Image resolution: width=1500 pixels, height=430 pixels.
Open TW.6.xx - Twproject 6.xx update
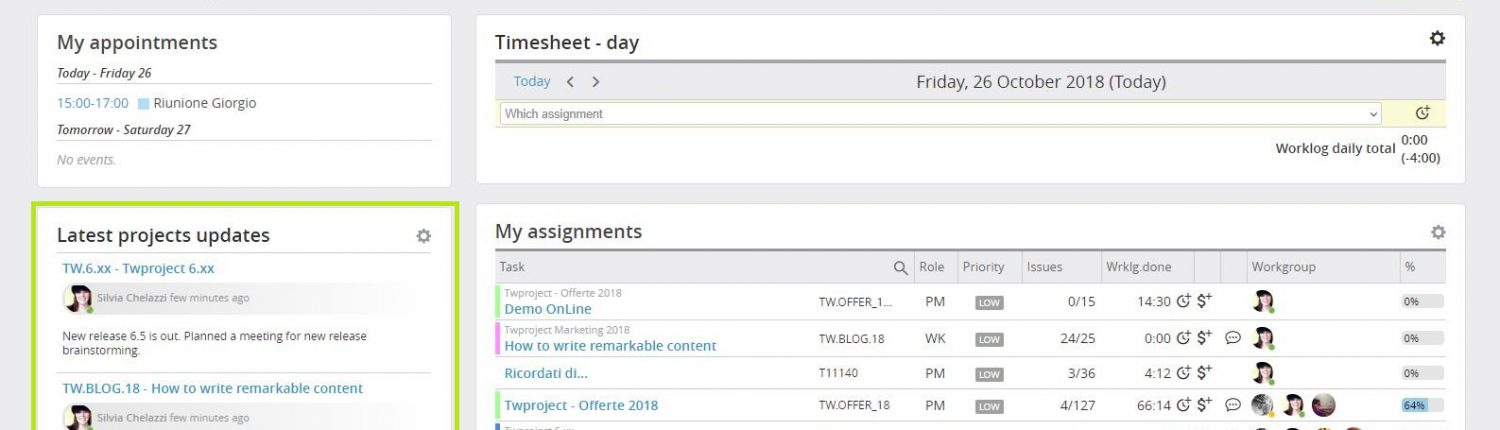[138, 268]
